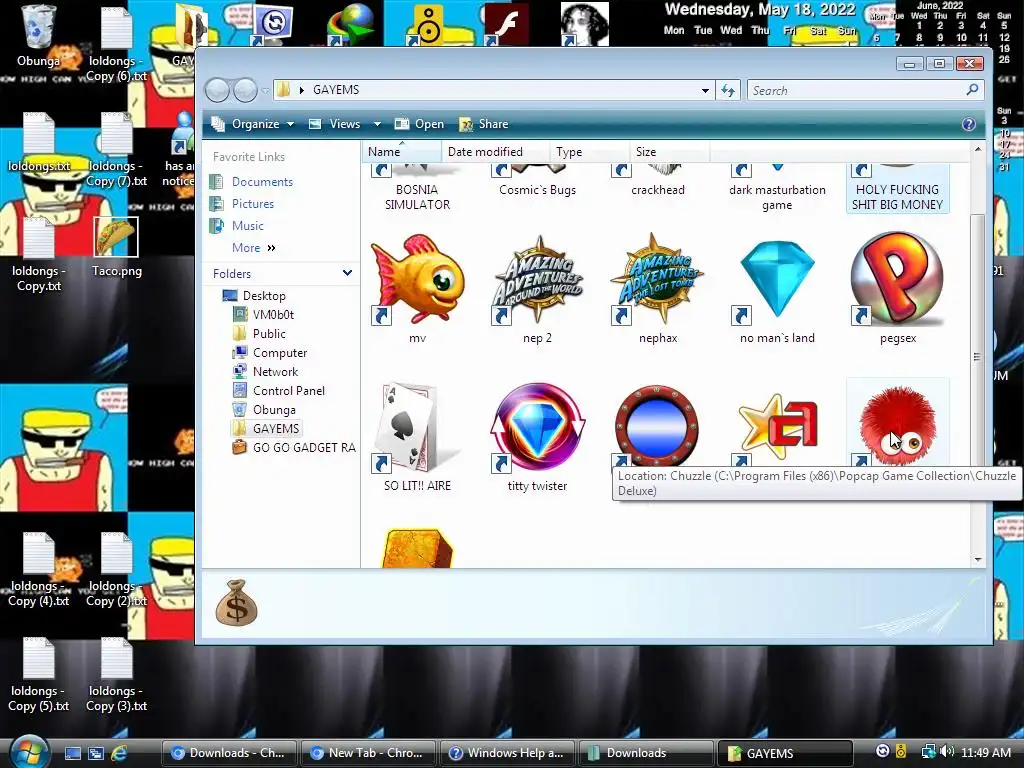Click the SO LIT!! AIRE solitaire icon
This screenshot has width=1024, height=768.
[417, 428]
